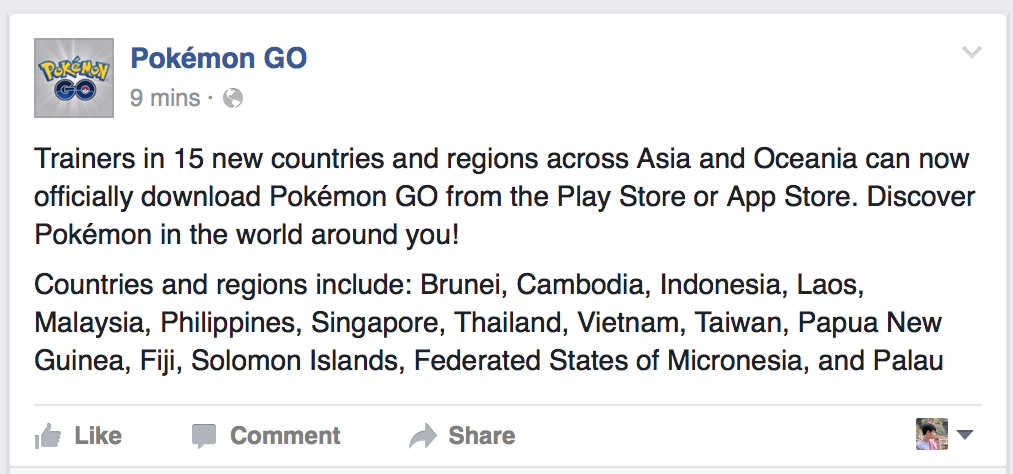Open the dropdown arrow next to the user avatar
The height and width of the screenshot is (474, 1013).
pyautogui.click(x=965, y=435)
